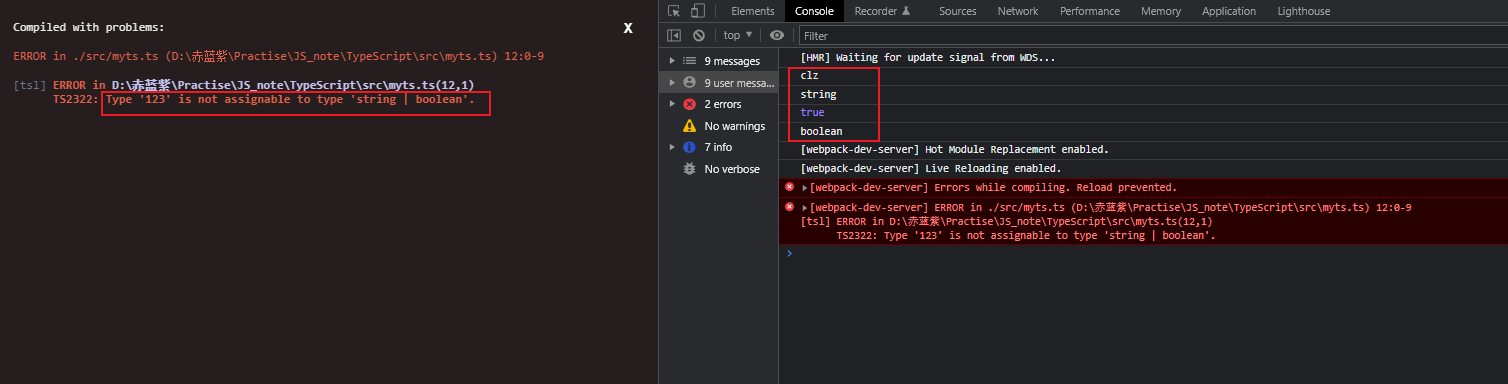Open live expression eye icon

777,35
